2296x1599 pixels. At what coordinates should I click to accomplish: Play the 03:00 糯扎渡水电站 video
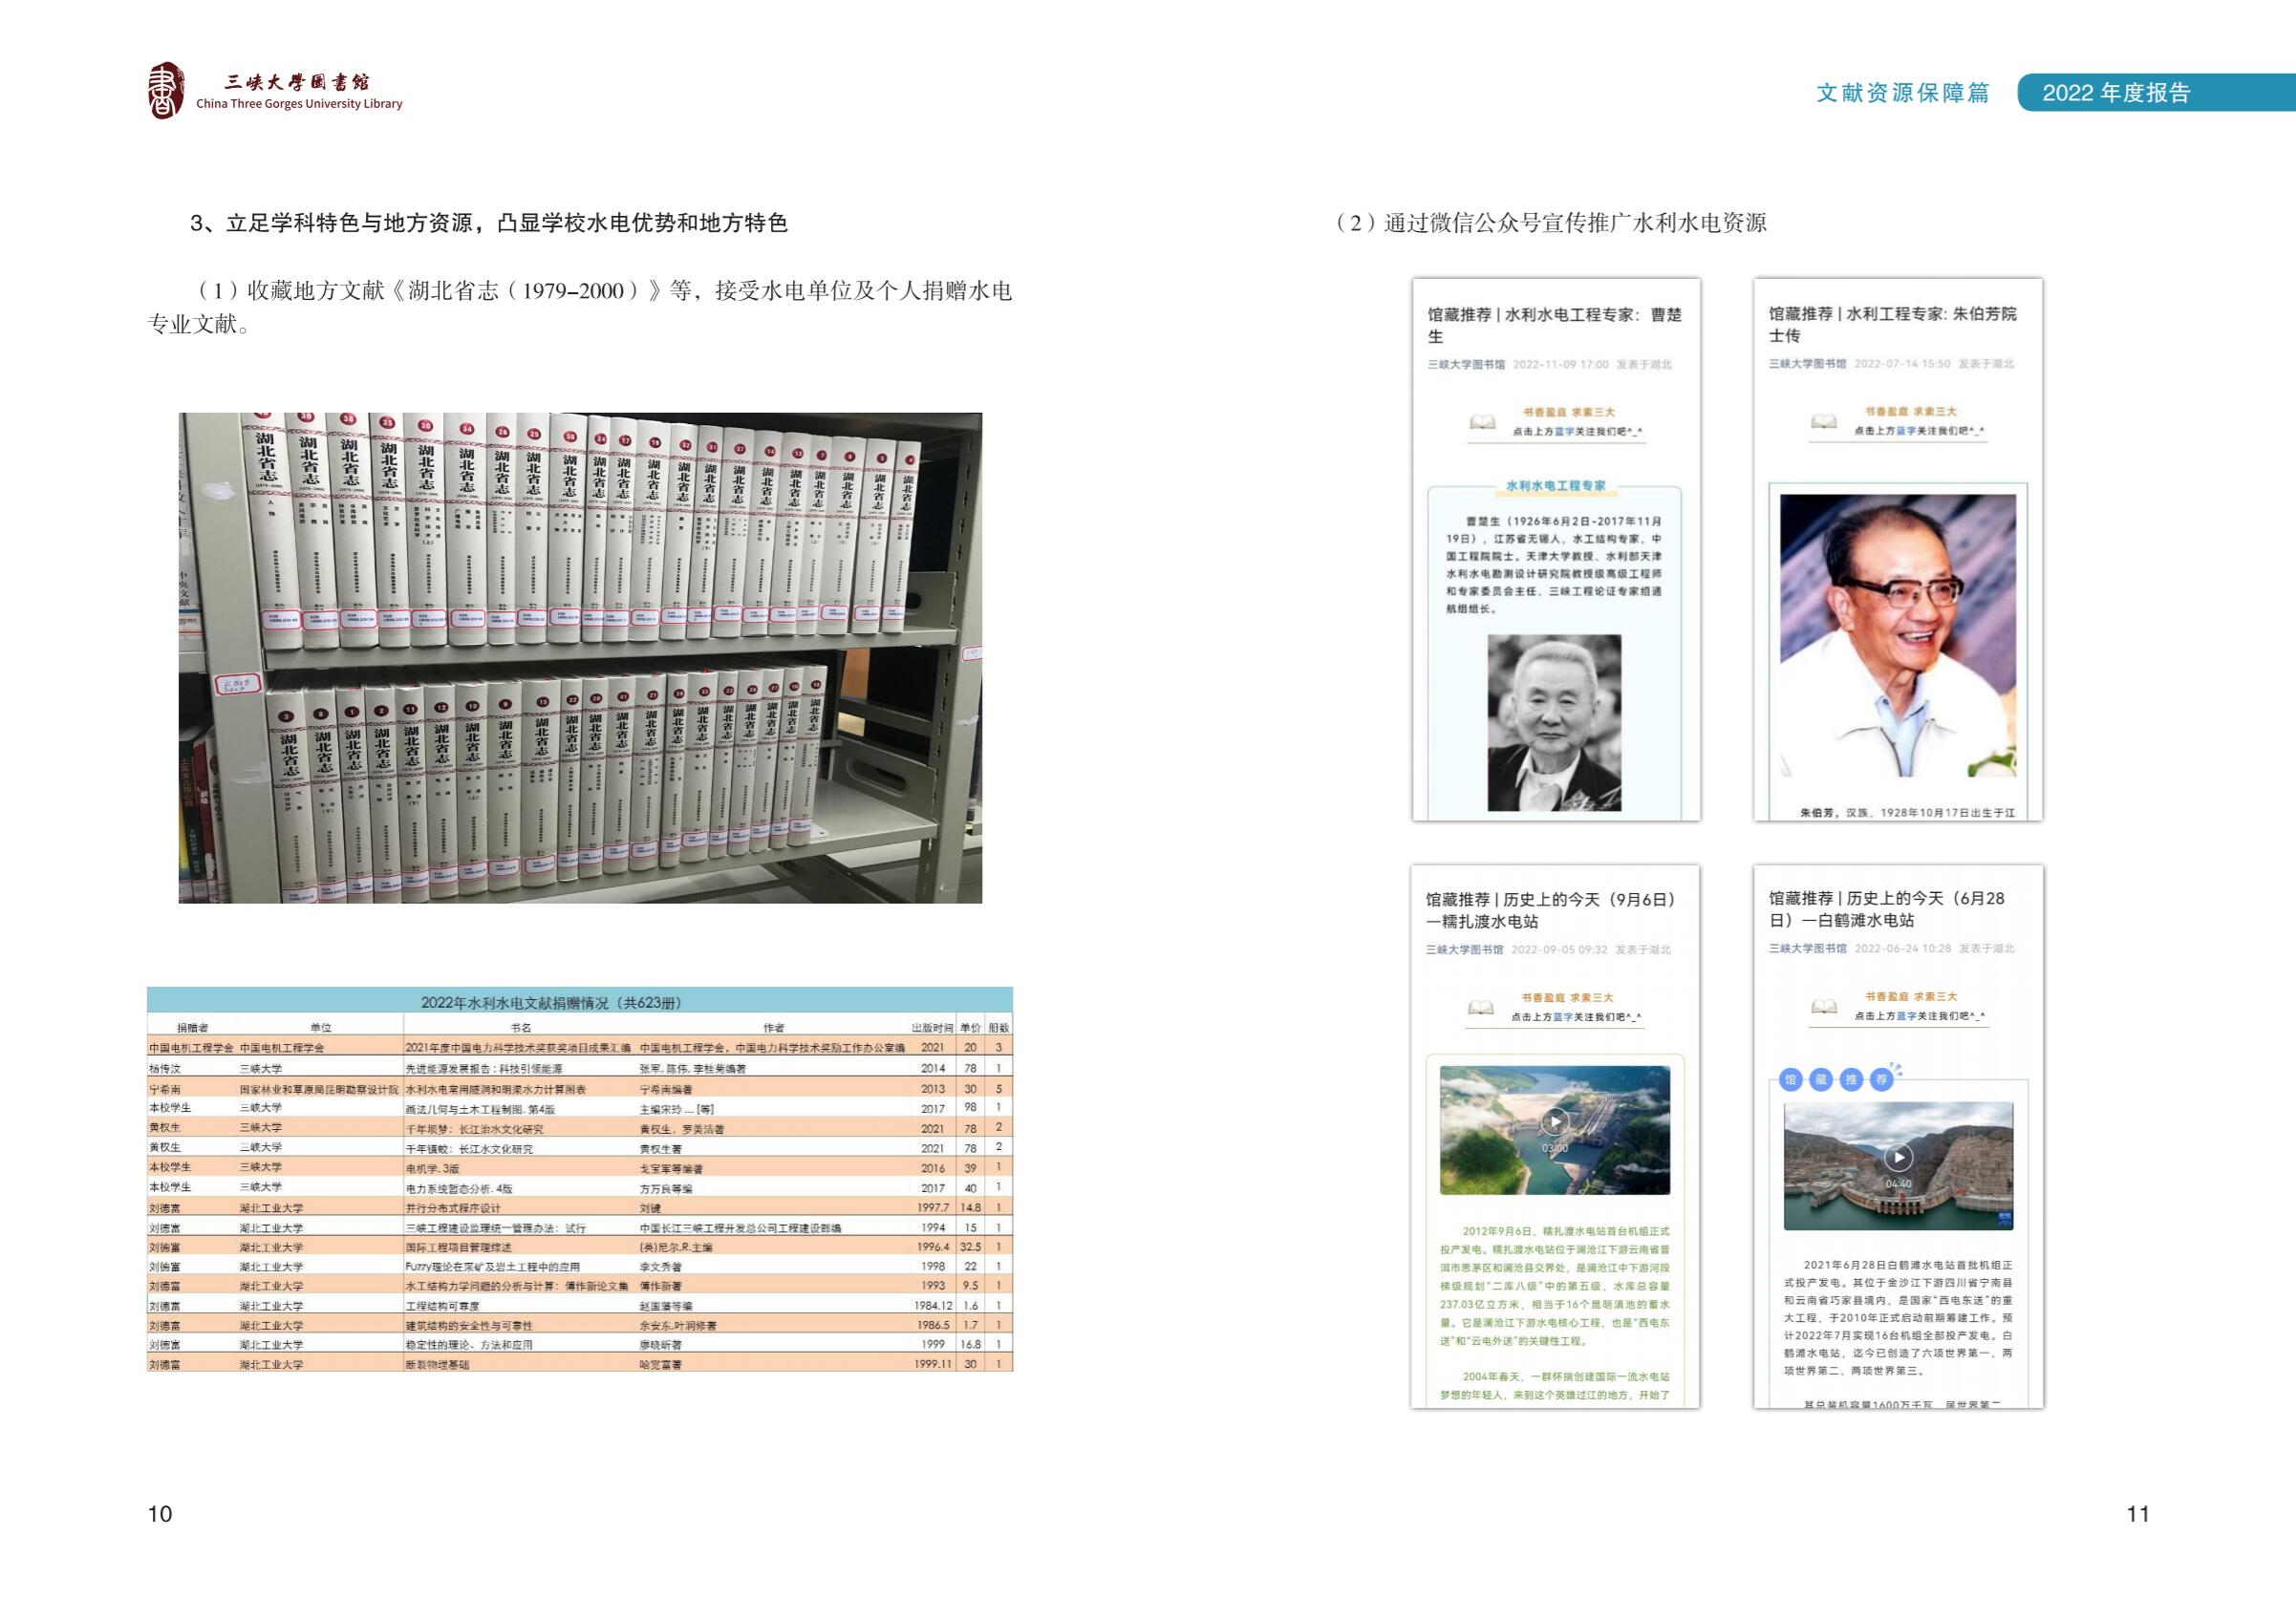(x=1555, y=1121)
